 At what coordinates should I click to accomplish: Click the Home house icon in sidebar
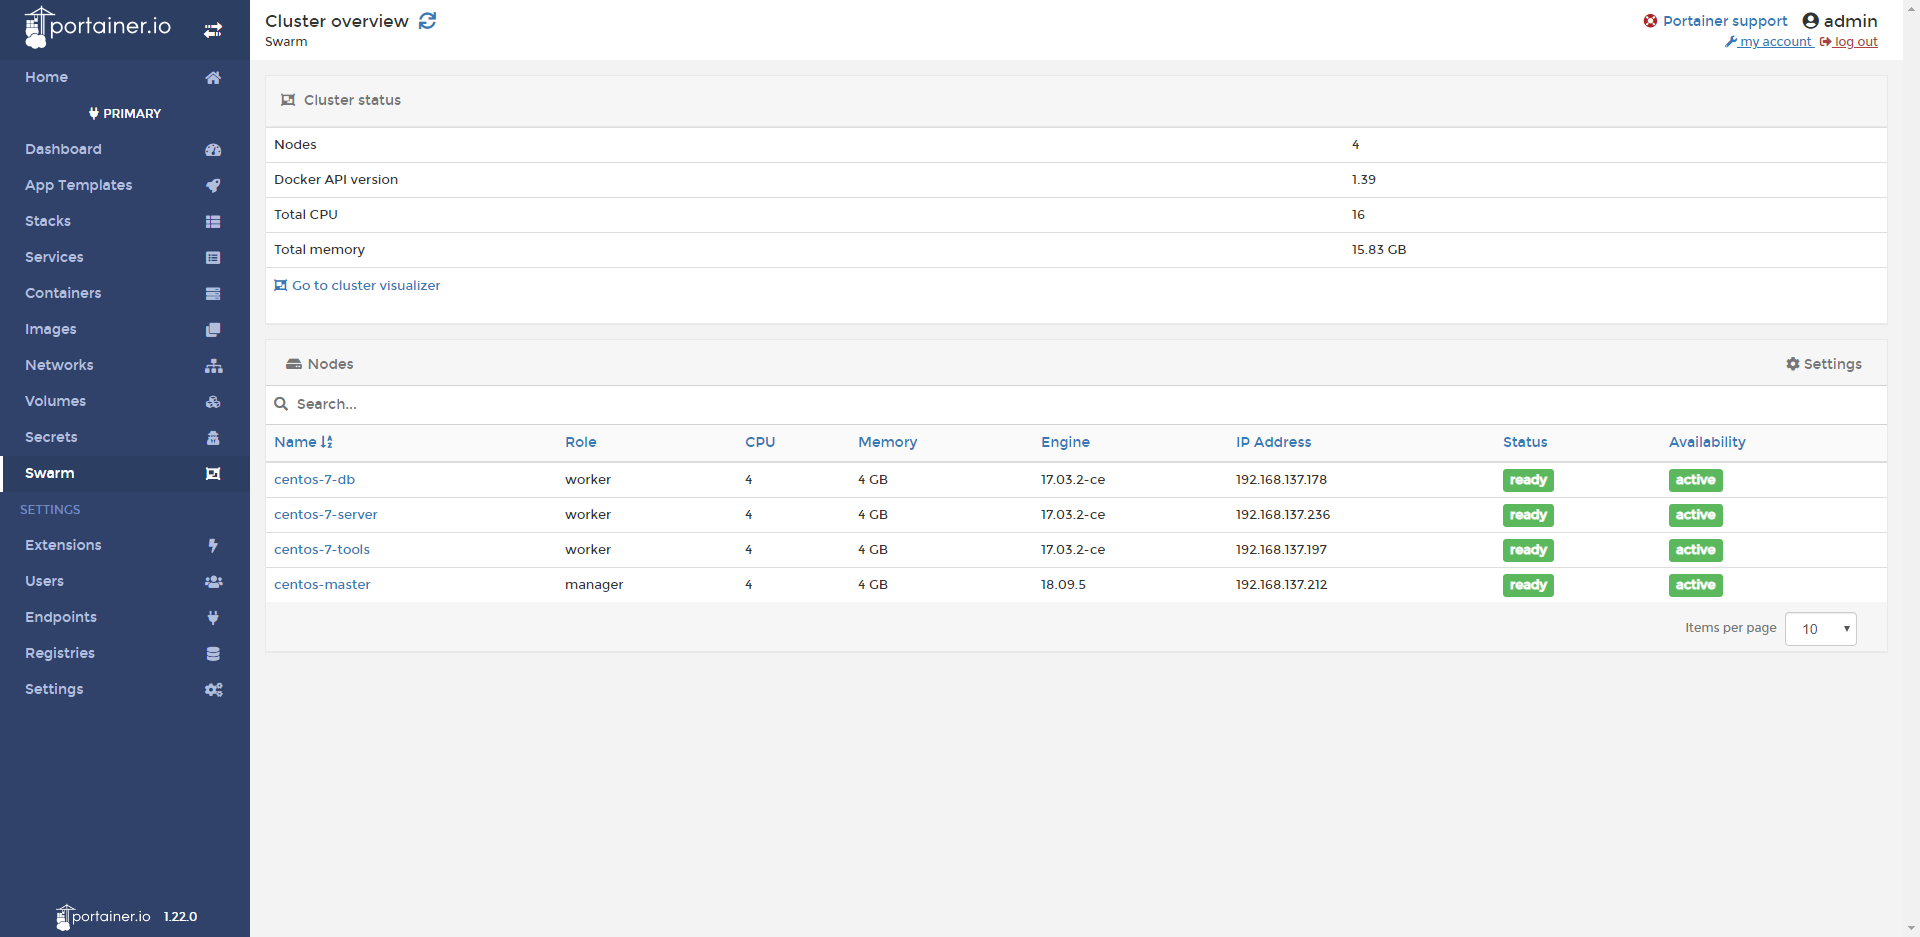213,78
